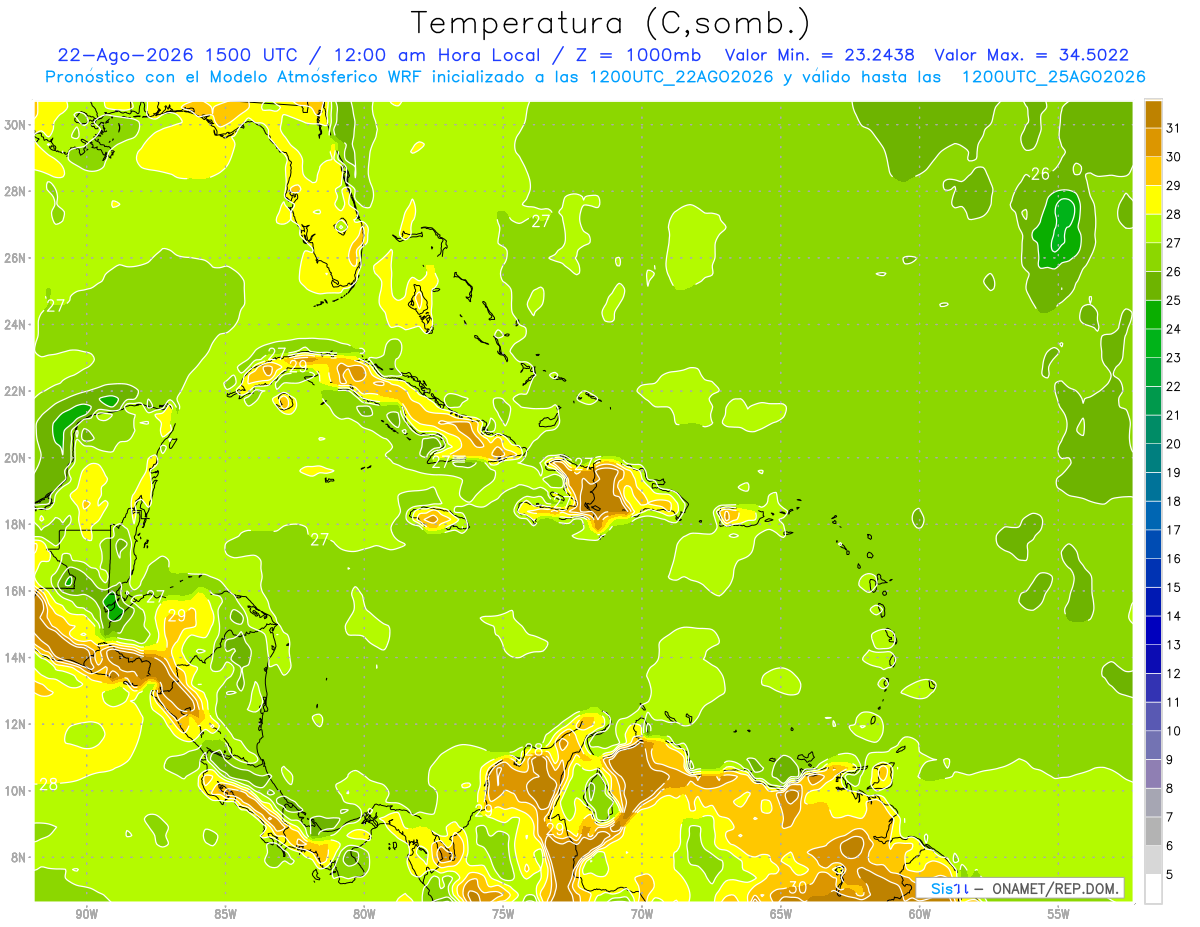This screenshot has width=1200, height=927.
Task: Click the "24N" latitude axis label
Action: 16,324
